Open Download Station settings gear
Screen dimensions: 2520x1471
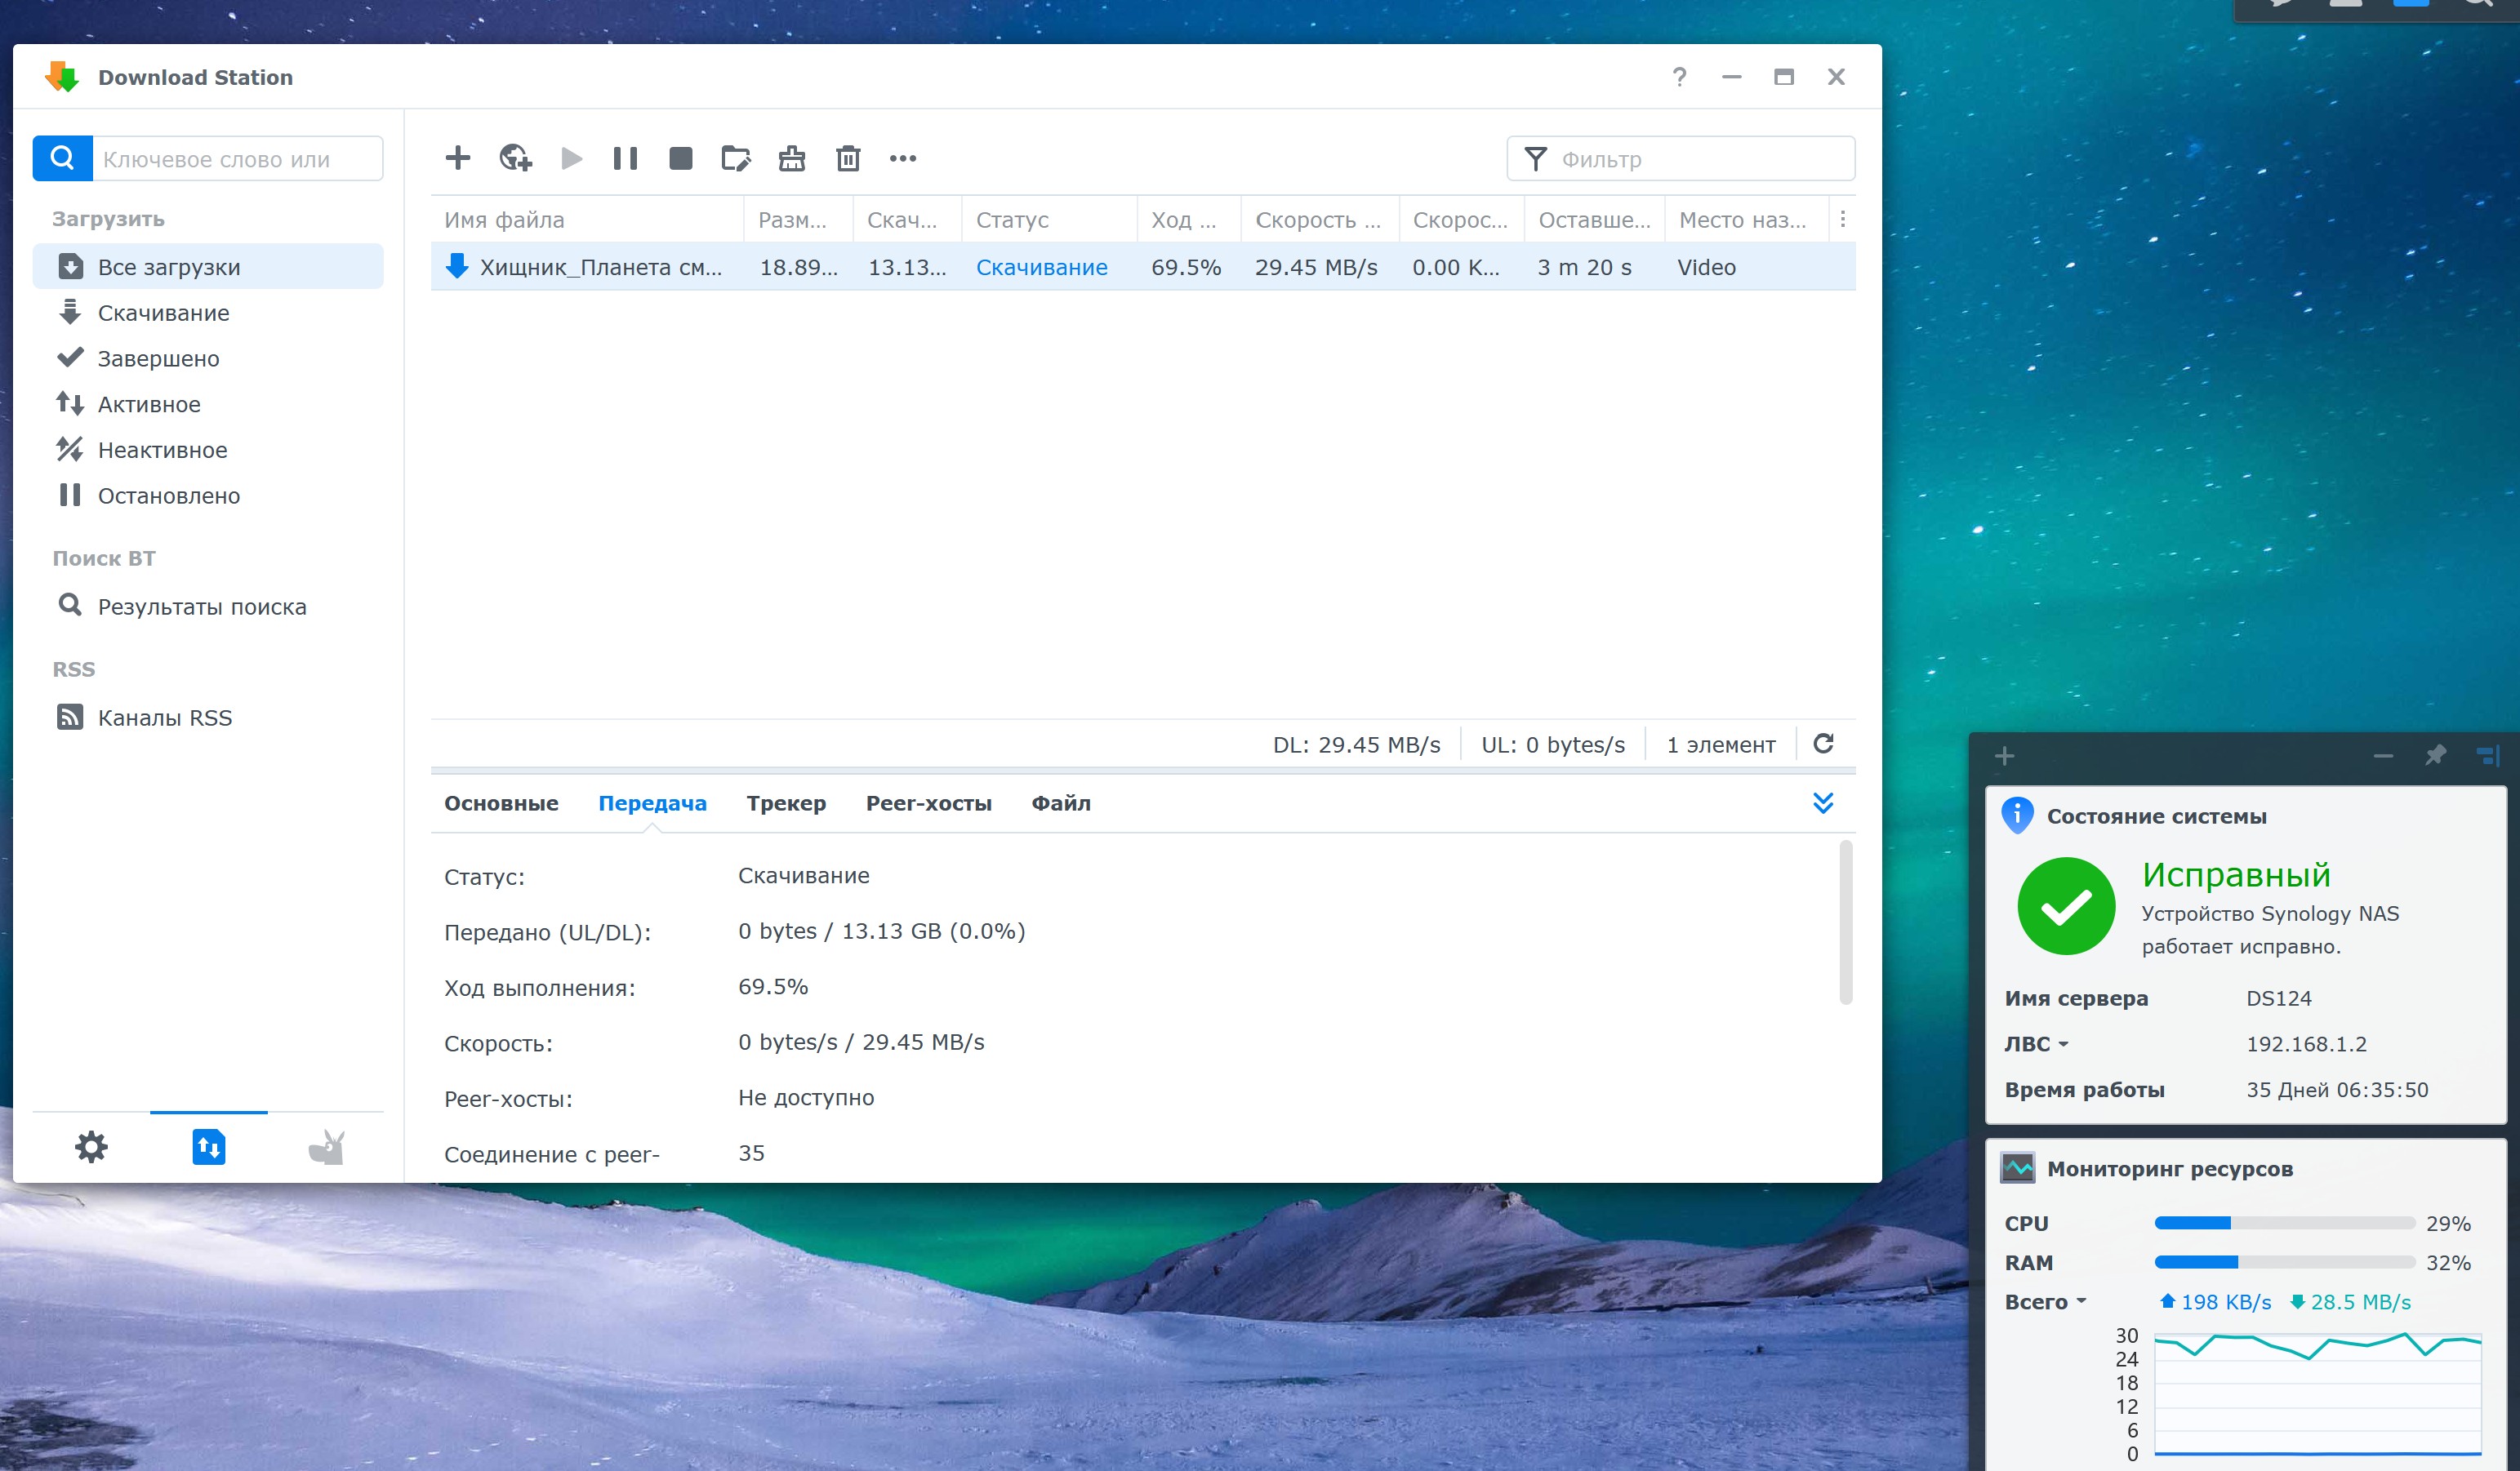pos(91,1147)
